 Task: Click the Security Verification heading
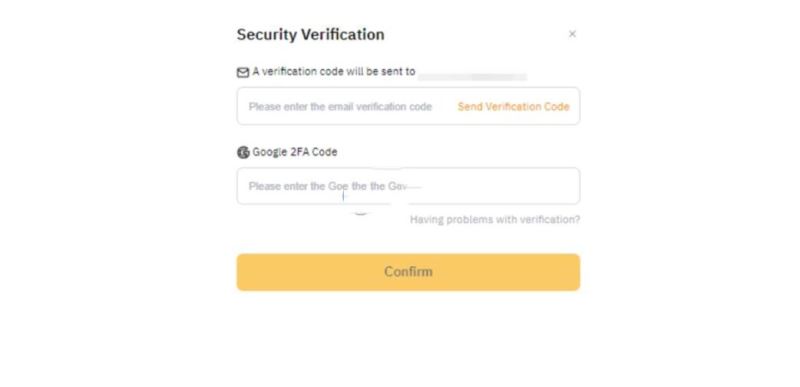coord(310,35)
